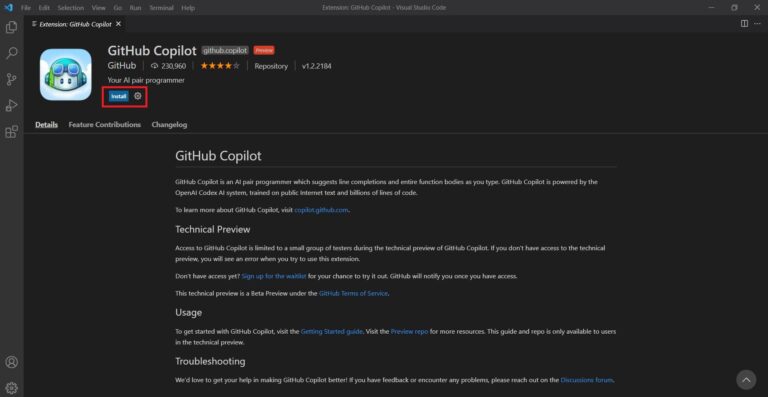Viewport: 768px width, 397px height.
Task: Open the Manage gear in activity bar
Action: click(x=11, y=388)
